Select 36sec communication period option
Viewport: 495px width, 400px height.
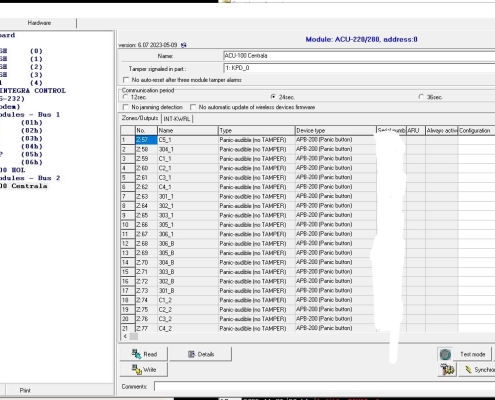(x=421, y=97)
